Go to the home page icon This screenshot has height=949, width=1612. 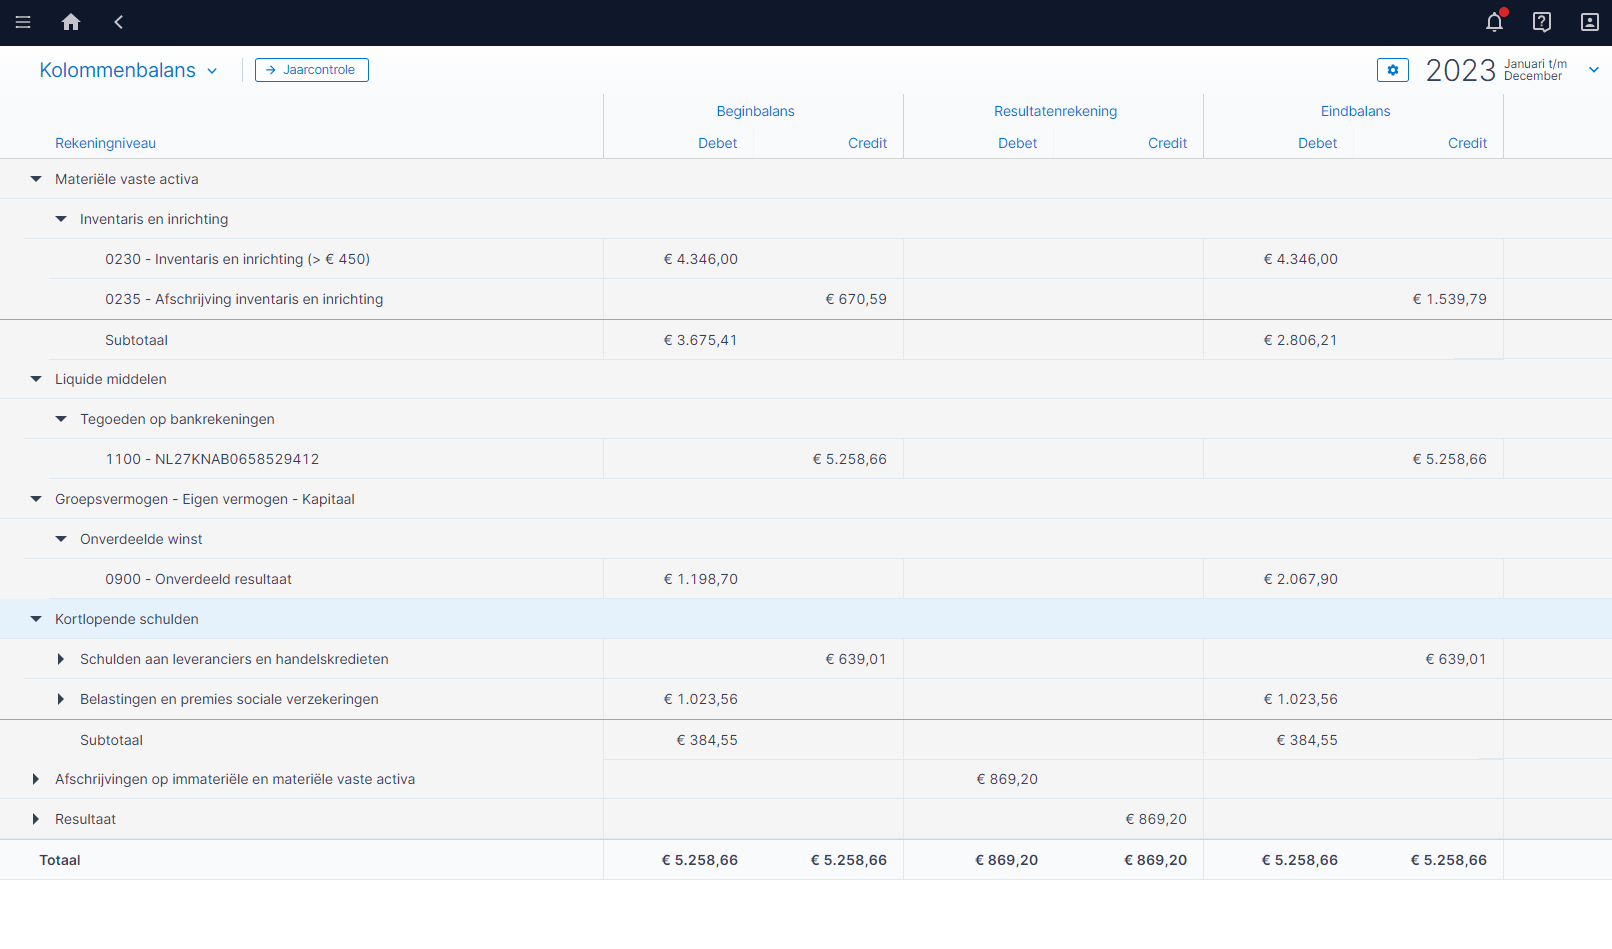click(x=71, y=22)
